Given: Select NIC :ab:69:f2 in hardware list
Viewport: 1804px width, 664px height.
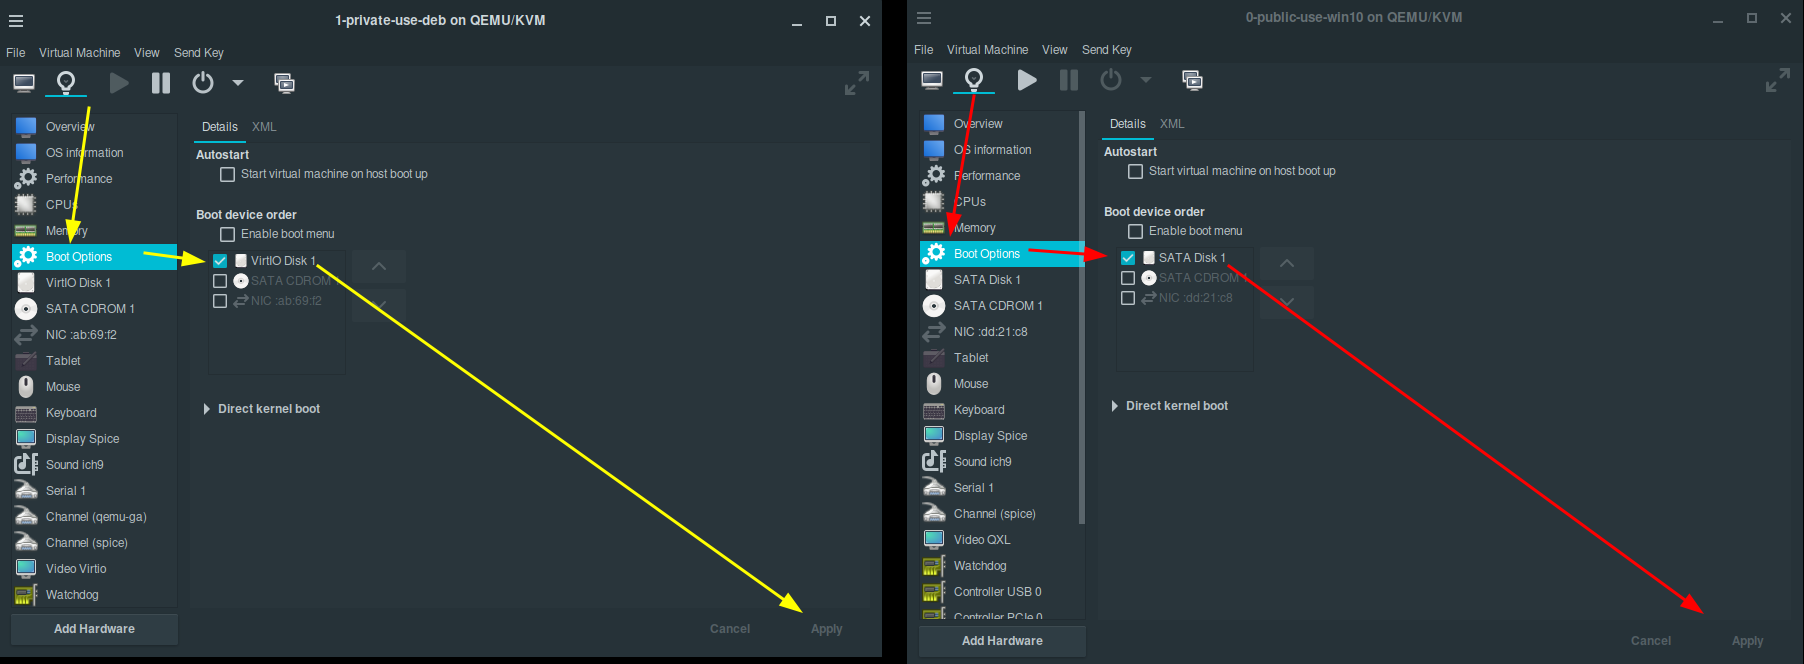Looking at the screenshot, I should pos(95,335).
